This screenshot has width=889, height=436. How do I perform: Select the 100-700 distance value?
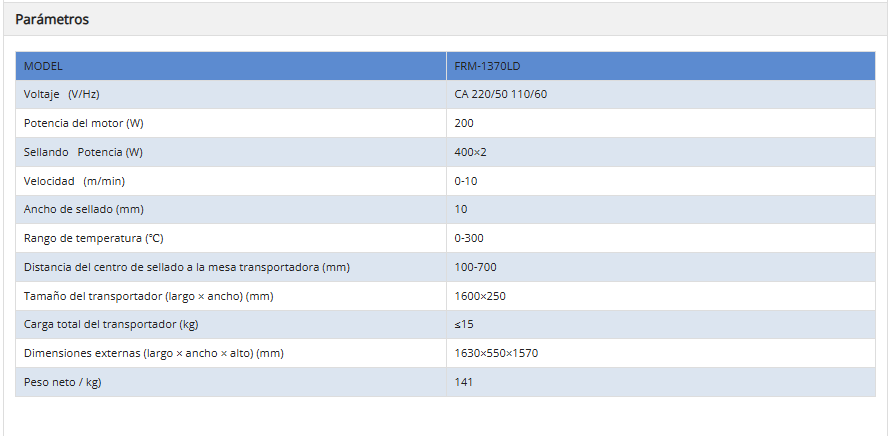click(475, 267)
